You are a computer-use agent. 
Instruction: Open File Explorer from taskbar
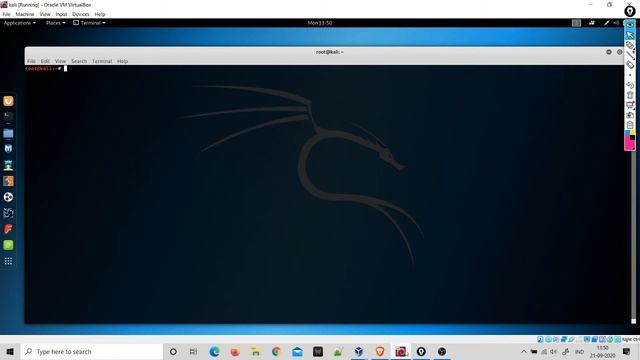256,351
